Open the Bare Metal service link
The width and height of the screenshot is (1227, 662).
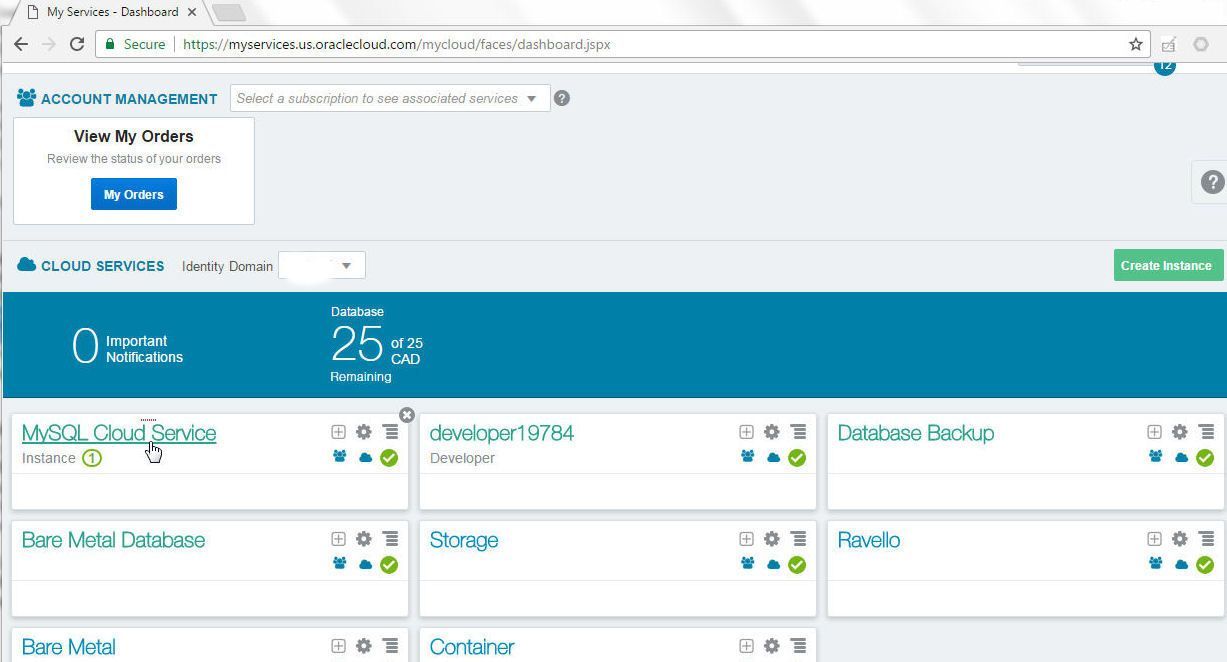click(x=69, y=647)
